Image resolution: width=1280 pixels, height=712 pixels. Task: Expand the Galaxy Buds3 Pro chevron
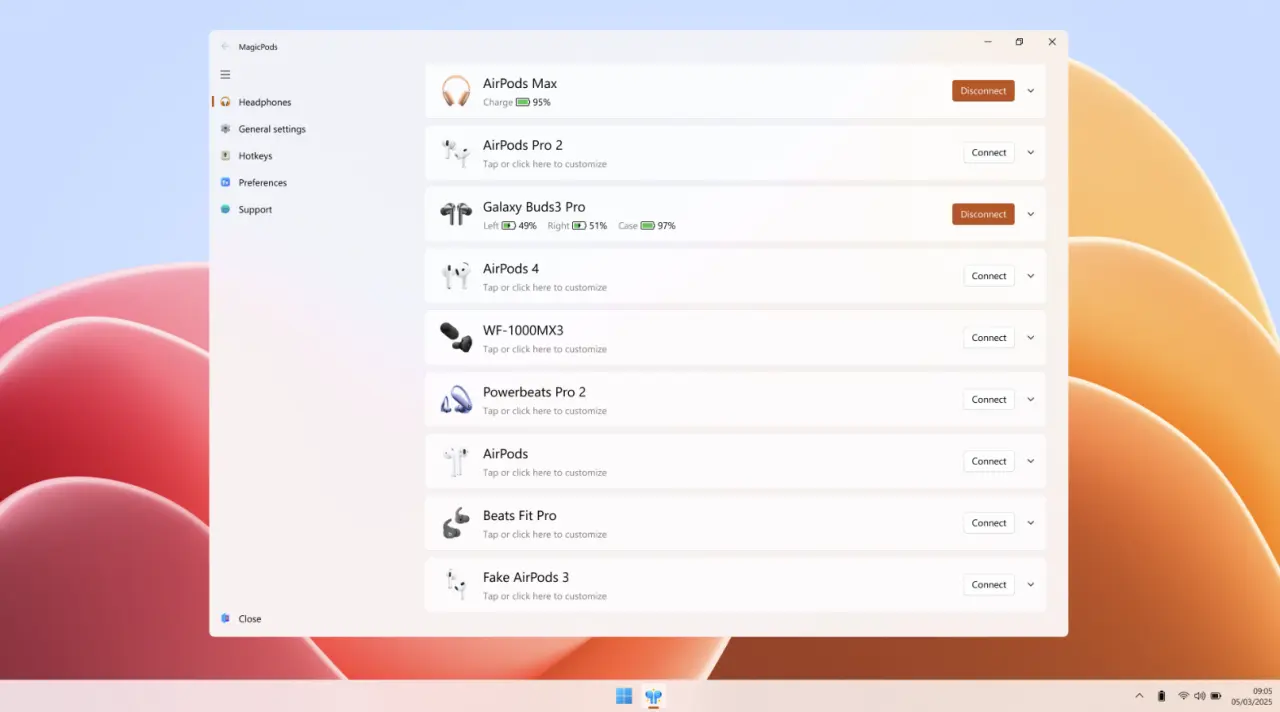tap(1031, 214)
